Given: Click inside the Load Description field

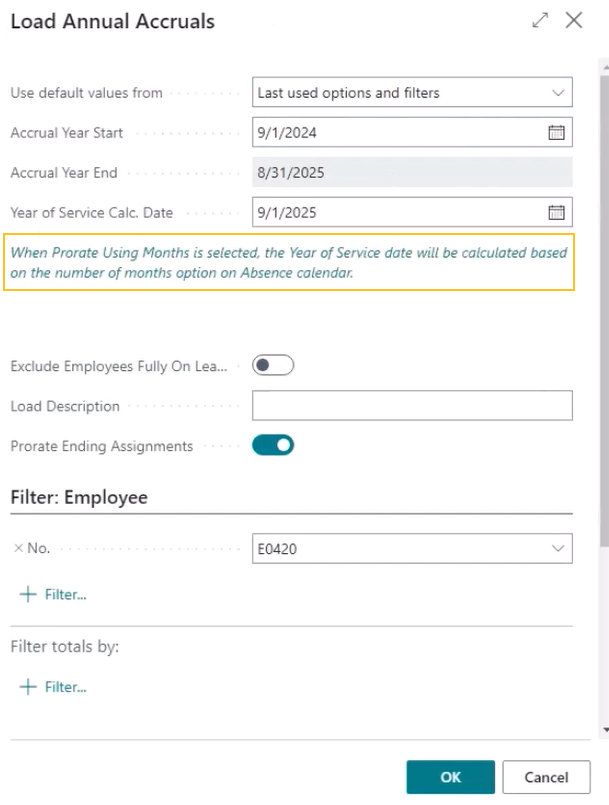Looking at the screenshot, I should point(412,405).
